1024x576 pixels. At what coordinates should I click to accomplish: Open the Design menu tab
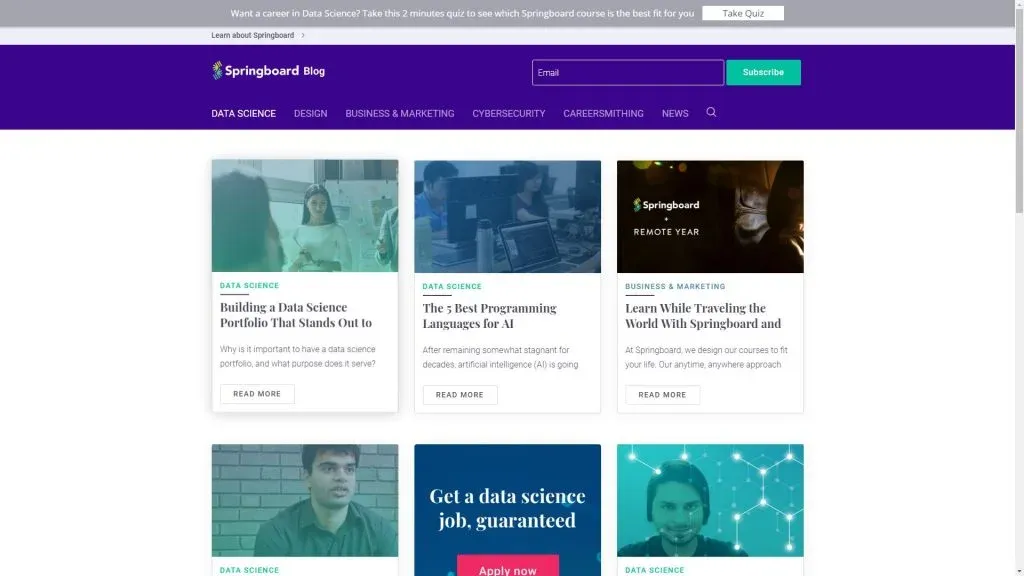pyautogui.click(x=310, y=113)
